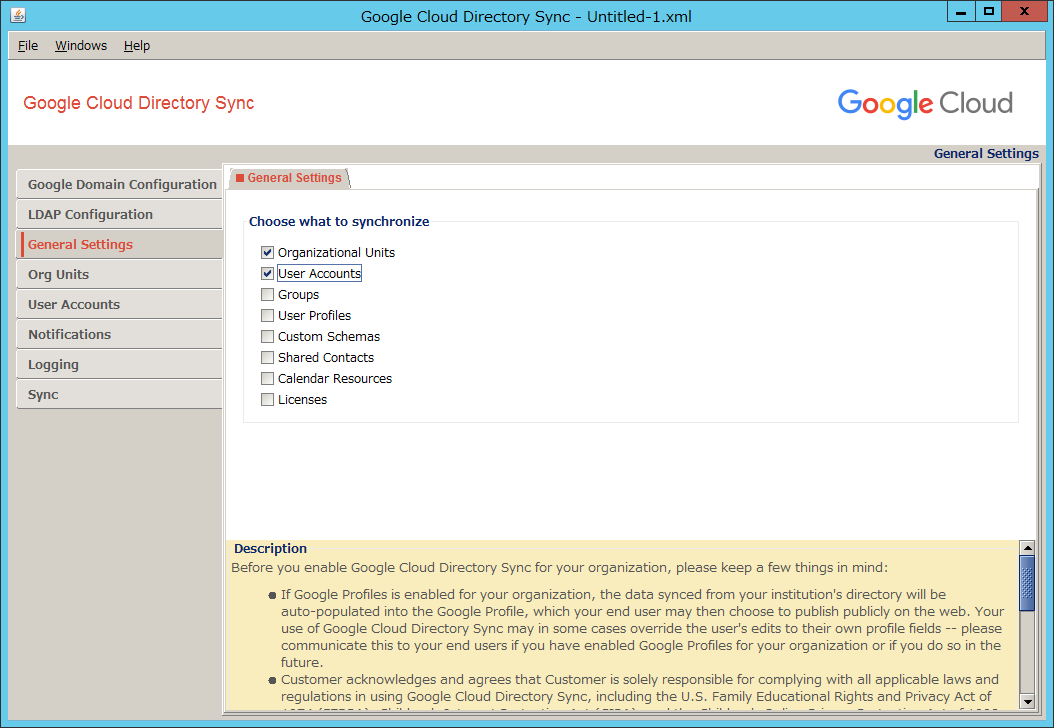Enable the User Profiles checkbox
This screenshot has width=1054, height=728.
(268, 315)
